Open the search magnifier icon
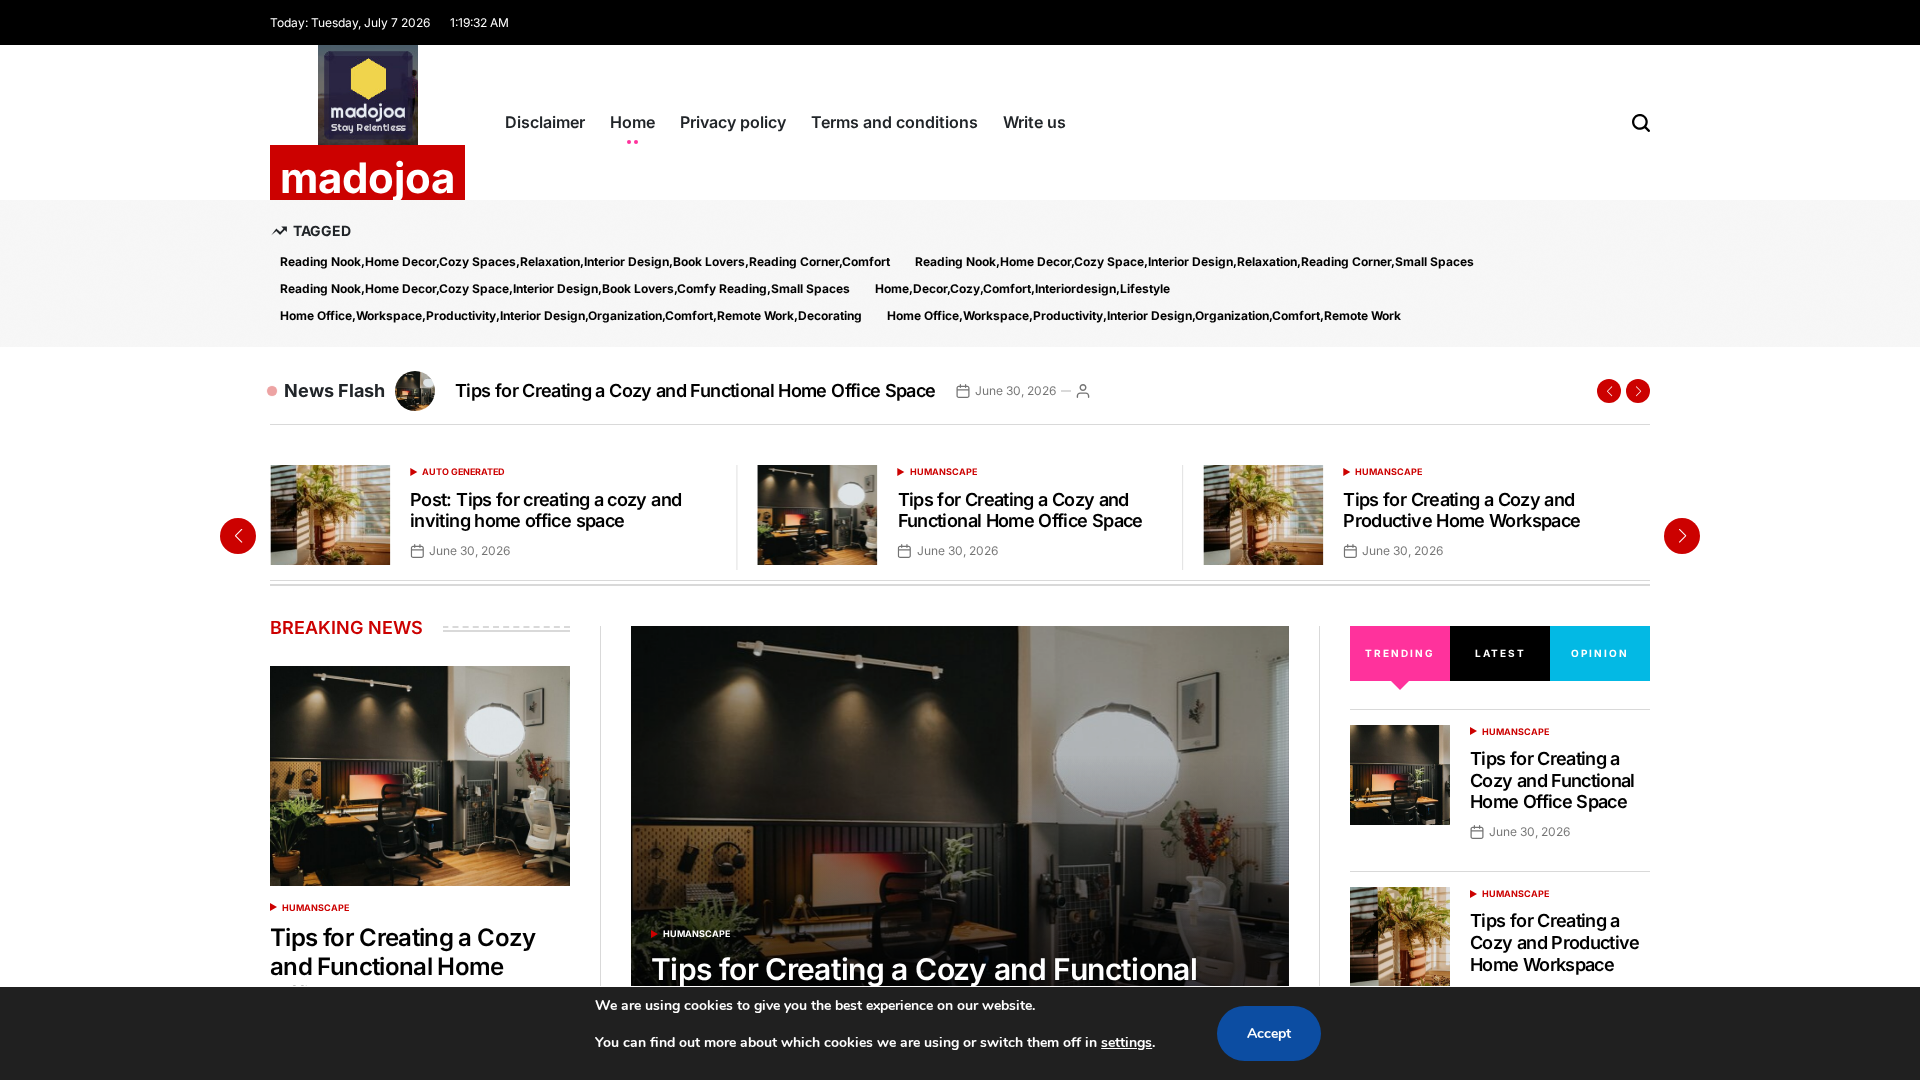Viewport: 1920px width, 1080px height. coord(1640,123)
